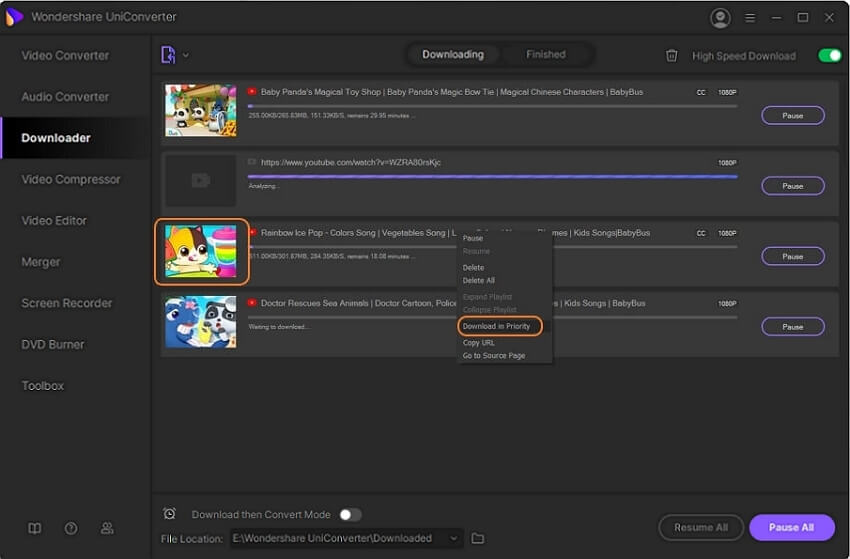
Task: Click the Baby Panda download progress bar
Action: (x=492, y=105)
